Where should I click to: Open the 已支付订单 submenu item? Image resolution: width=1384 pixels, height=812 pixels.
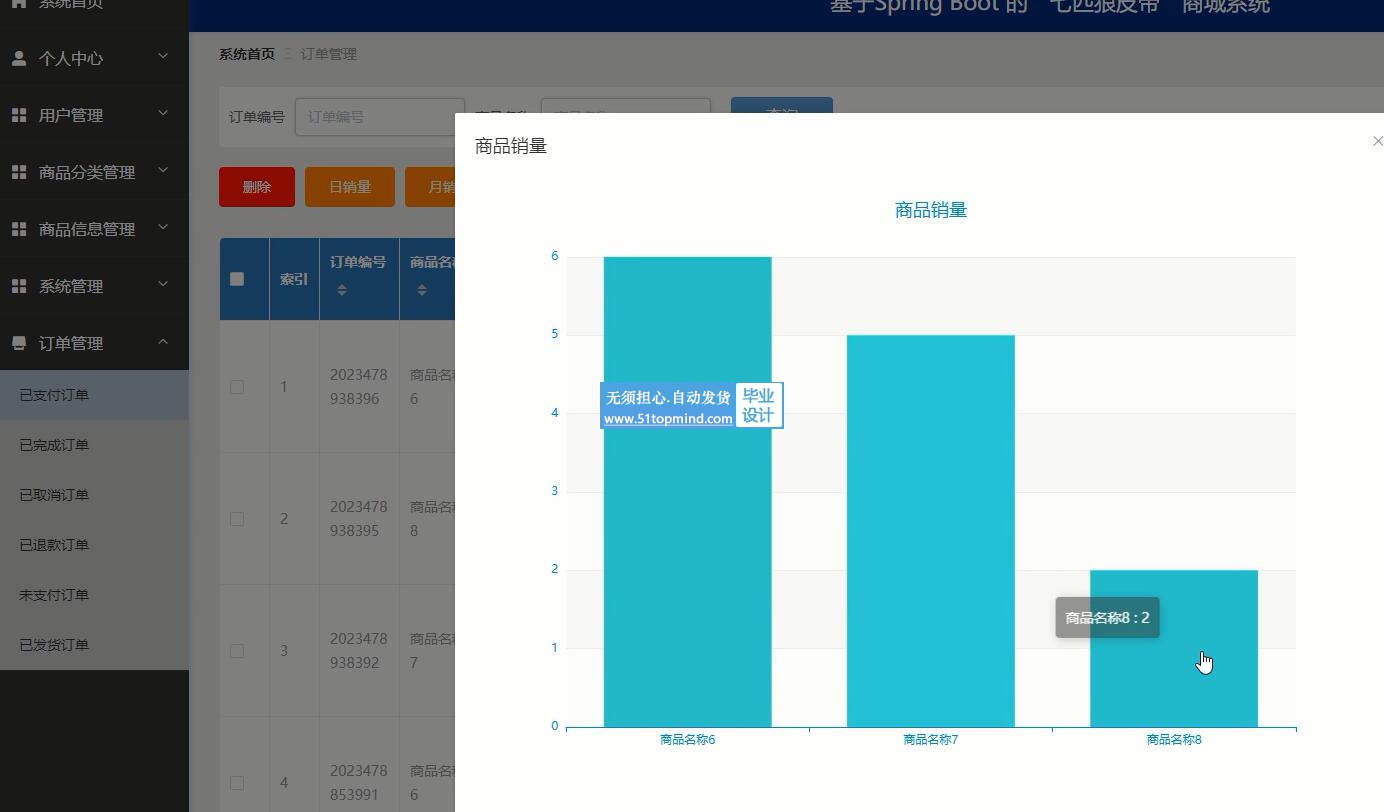click(x=94, y=395)
